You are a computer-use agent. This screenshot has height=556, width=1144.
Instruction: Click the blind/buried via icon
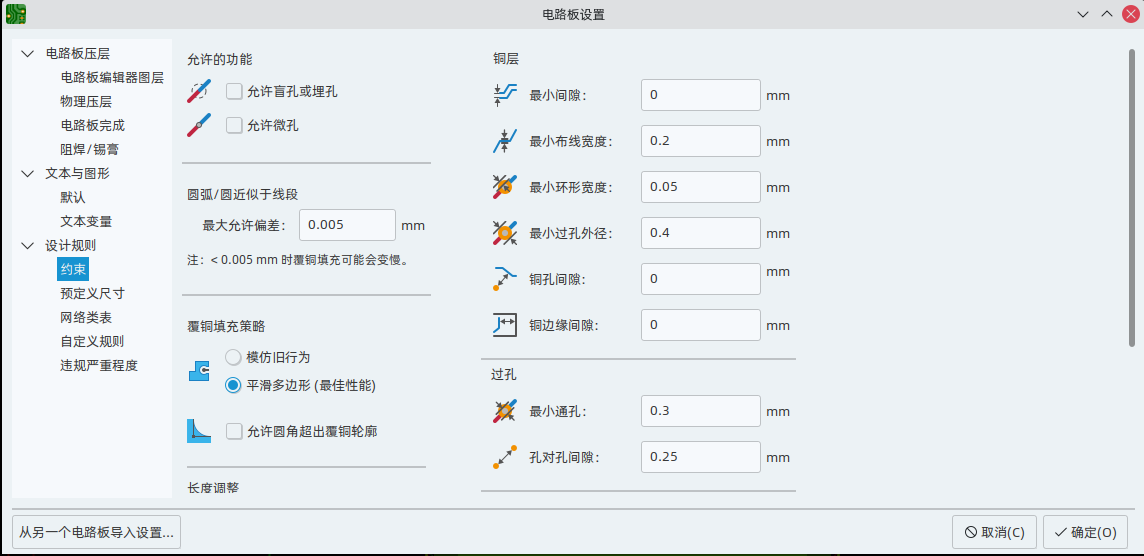pos(199,92)
